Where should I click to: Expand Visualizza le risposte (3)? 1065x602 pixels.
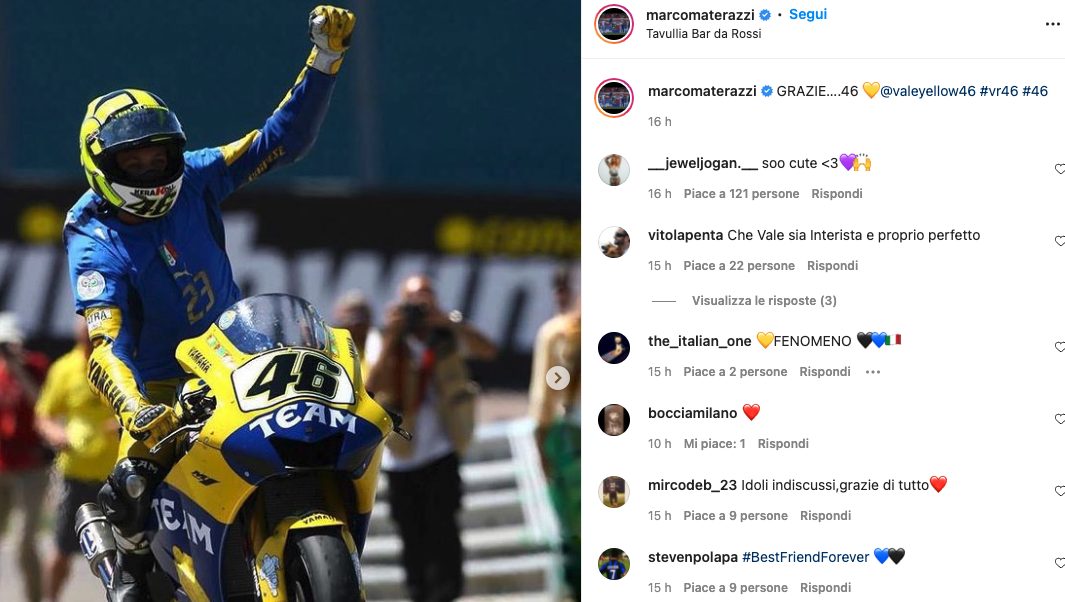pos(764,300)
